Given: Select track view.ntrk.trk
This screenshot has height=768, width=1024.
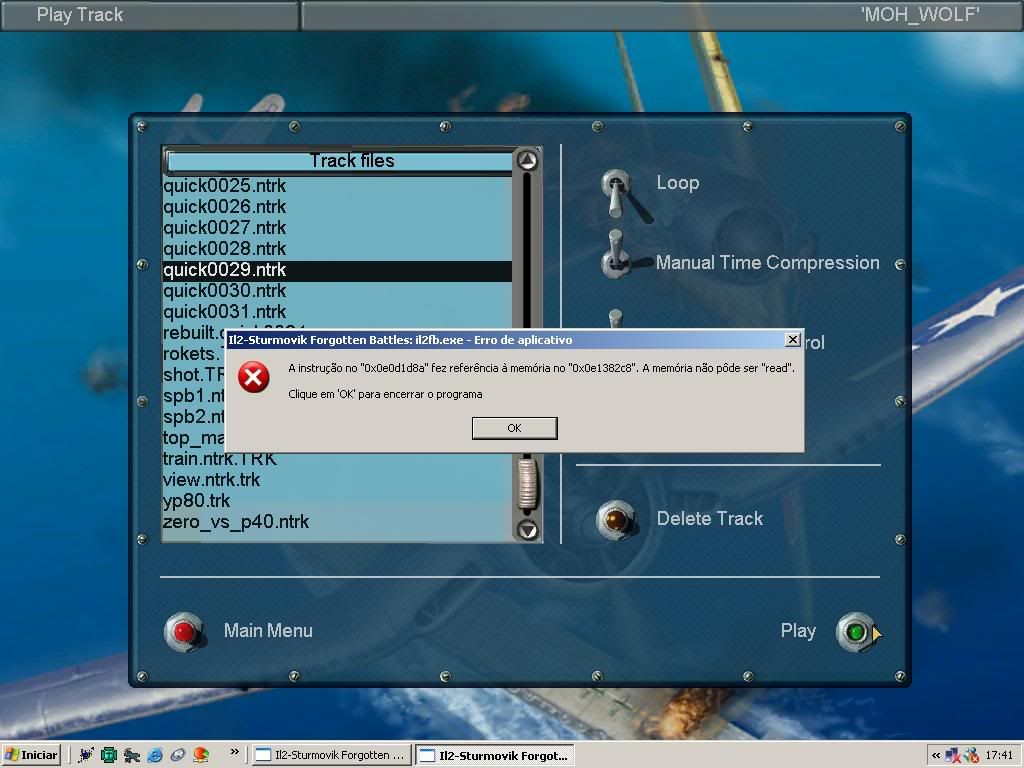Looking at the screenshot, I should click(337, 480).
